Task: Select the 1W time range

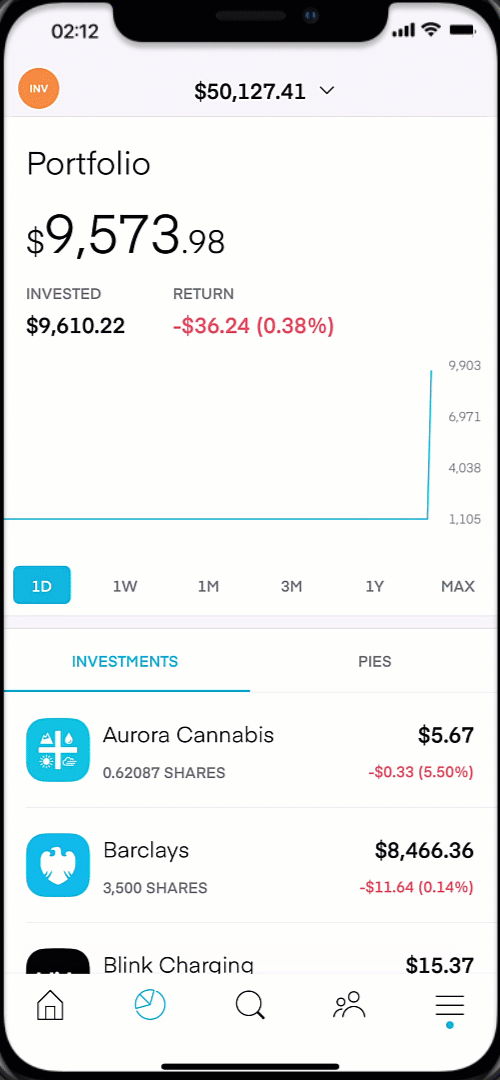Action: tap(125, 586)
